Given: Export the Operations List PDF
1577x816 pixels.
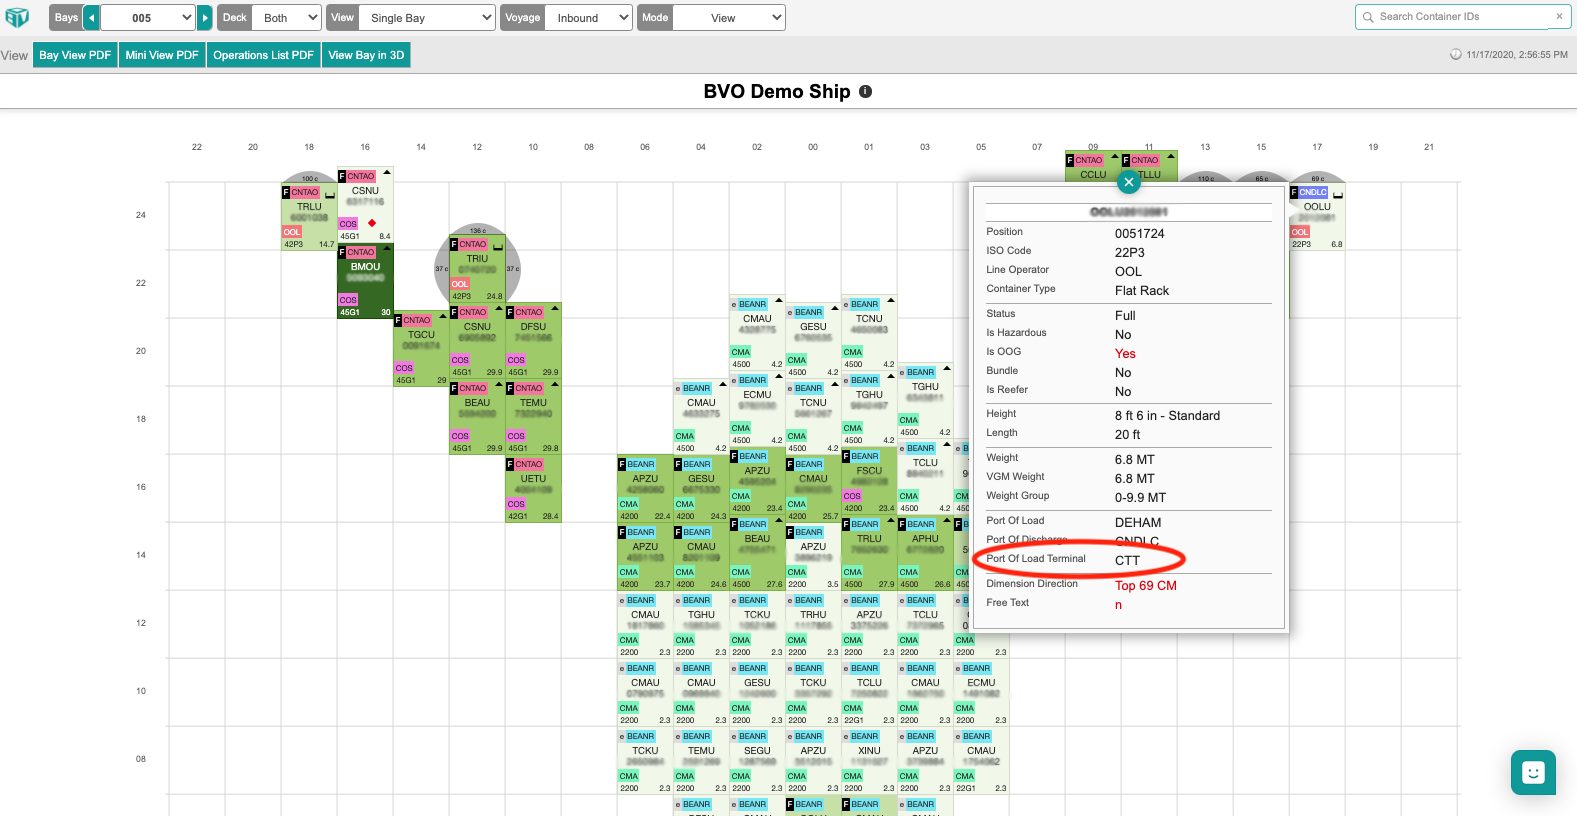Looking at the screenshot, I should pos(263,55).
